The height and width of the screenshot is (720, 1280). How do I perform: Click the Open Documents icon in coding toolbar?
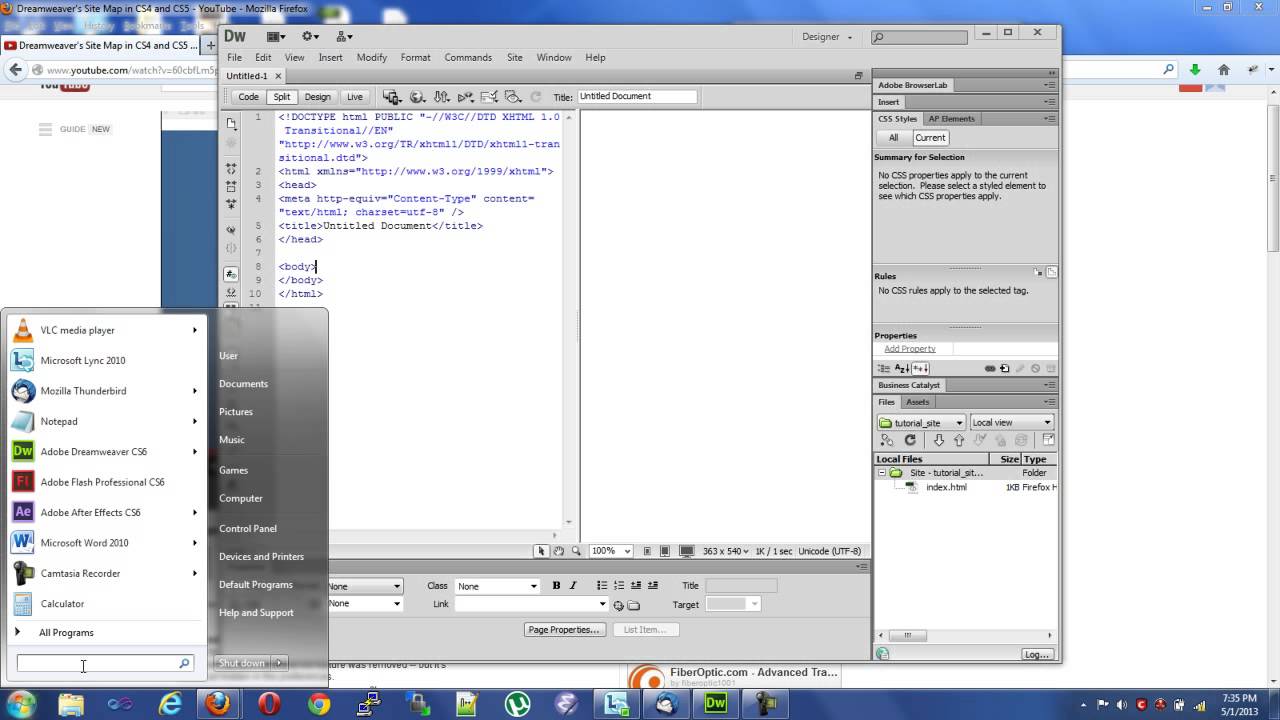click(231, 124)
